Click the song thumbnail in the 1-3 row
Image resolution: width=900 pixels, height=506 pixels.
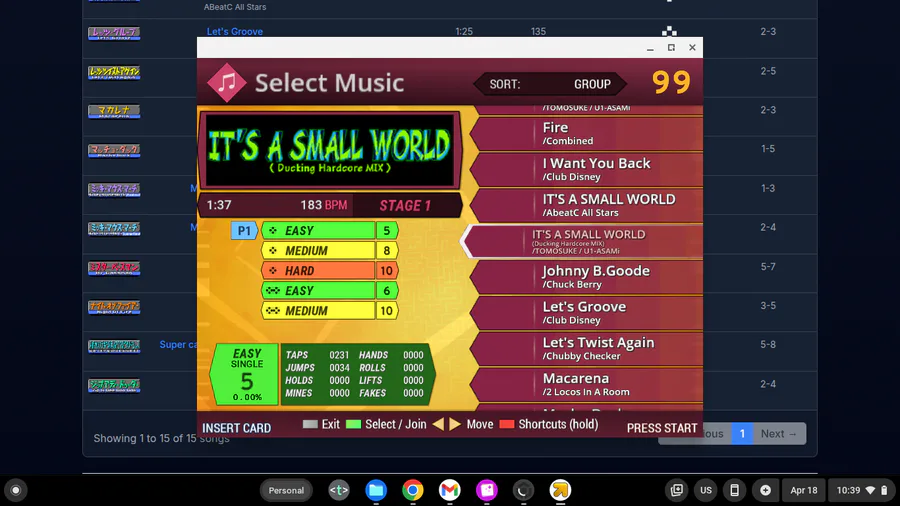coord(114,189)
